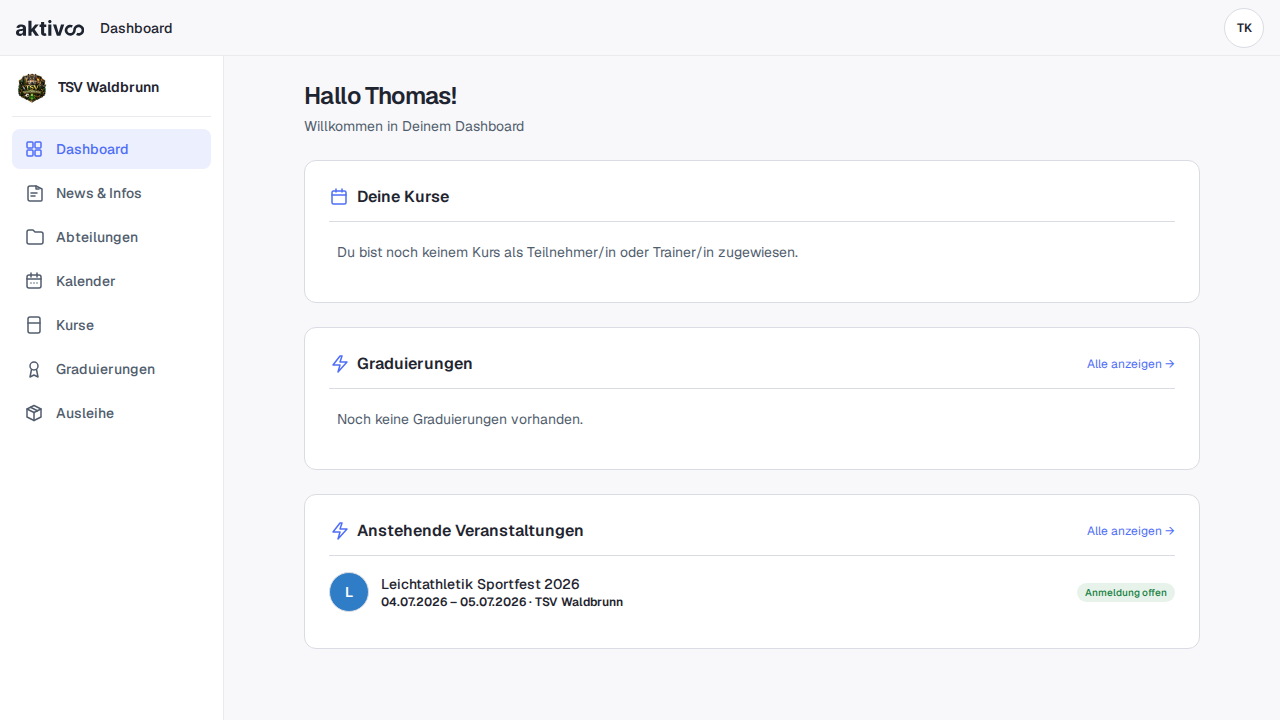1280x720 pixels.
Task: Click the 'Du bist noch keinem Kurs' message
Action: tap(567, 252)
